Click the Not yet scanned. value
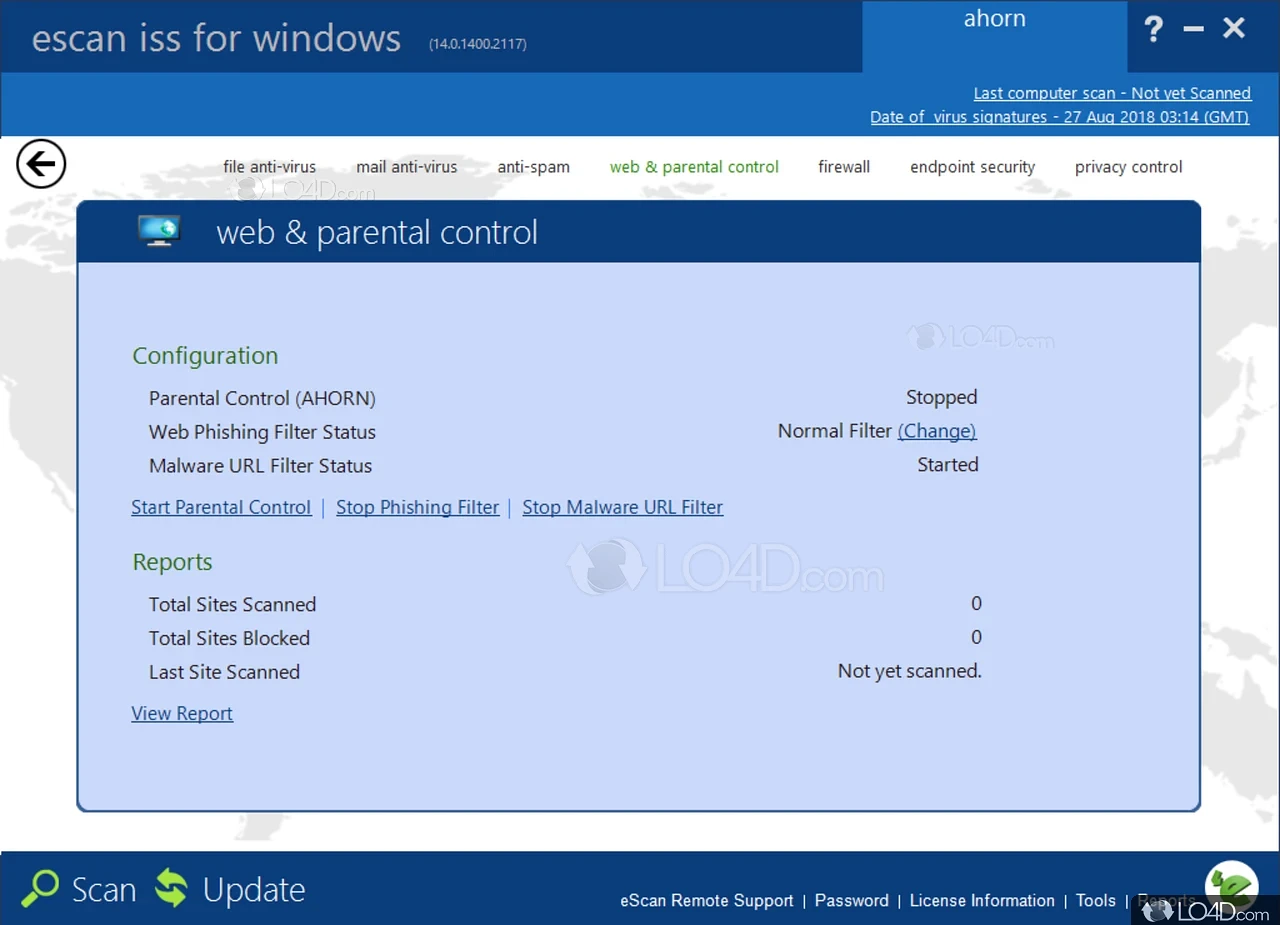The height and width of the screenshot is (925, 1280). click(910, 671)
